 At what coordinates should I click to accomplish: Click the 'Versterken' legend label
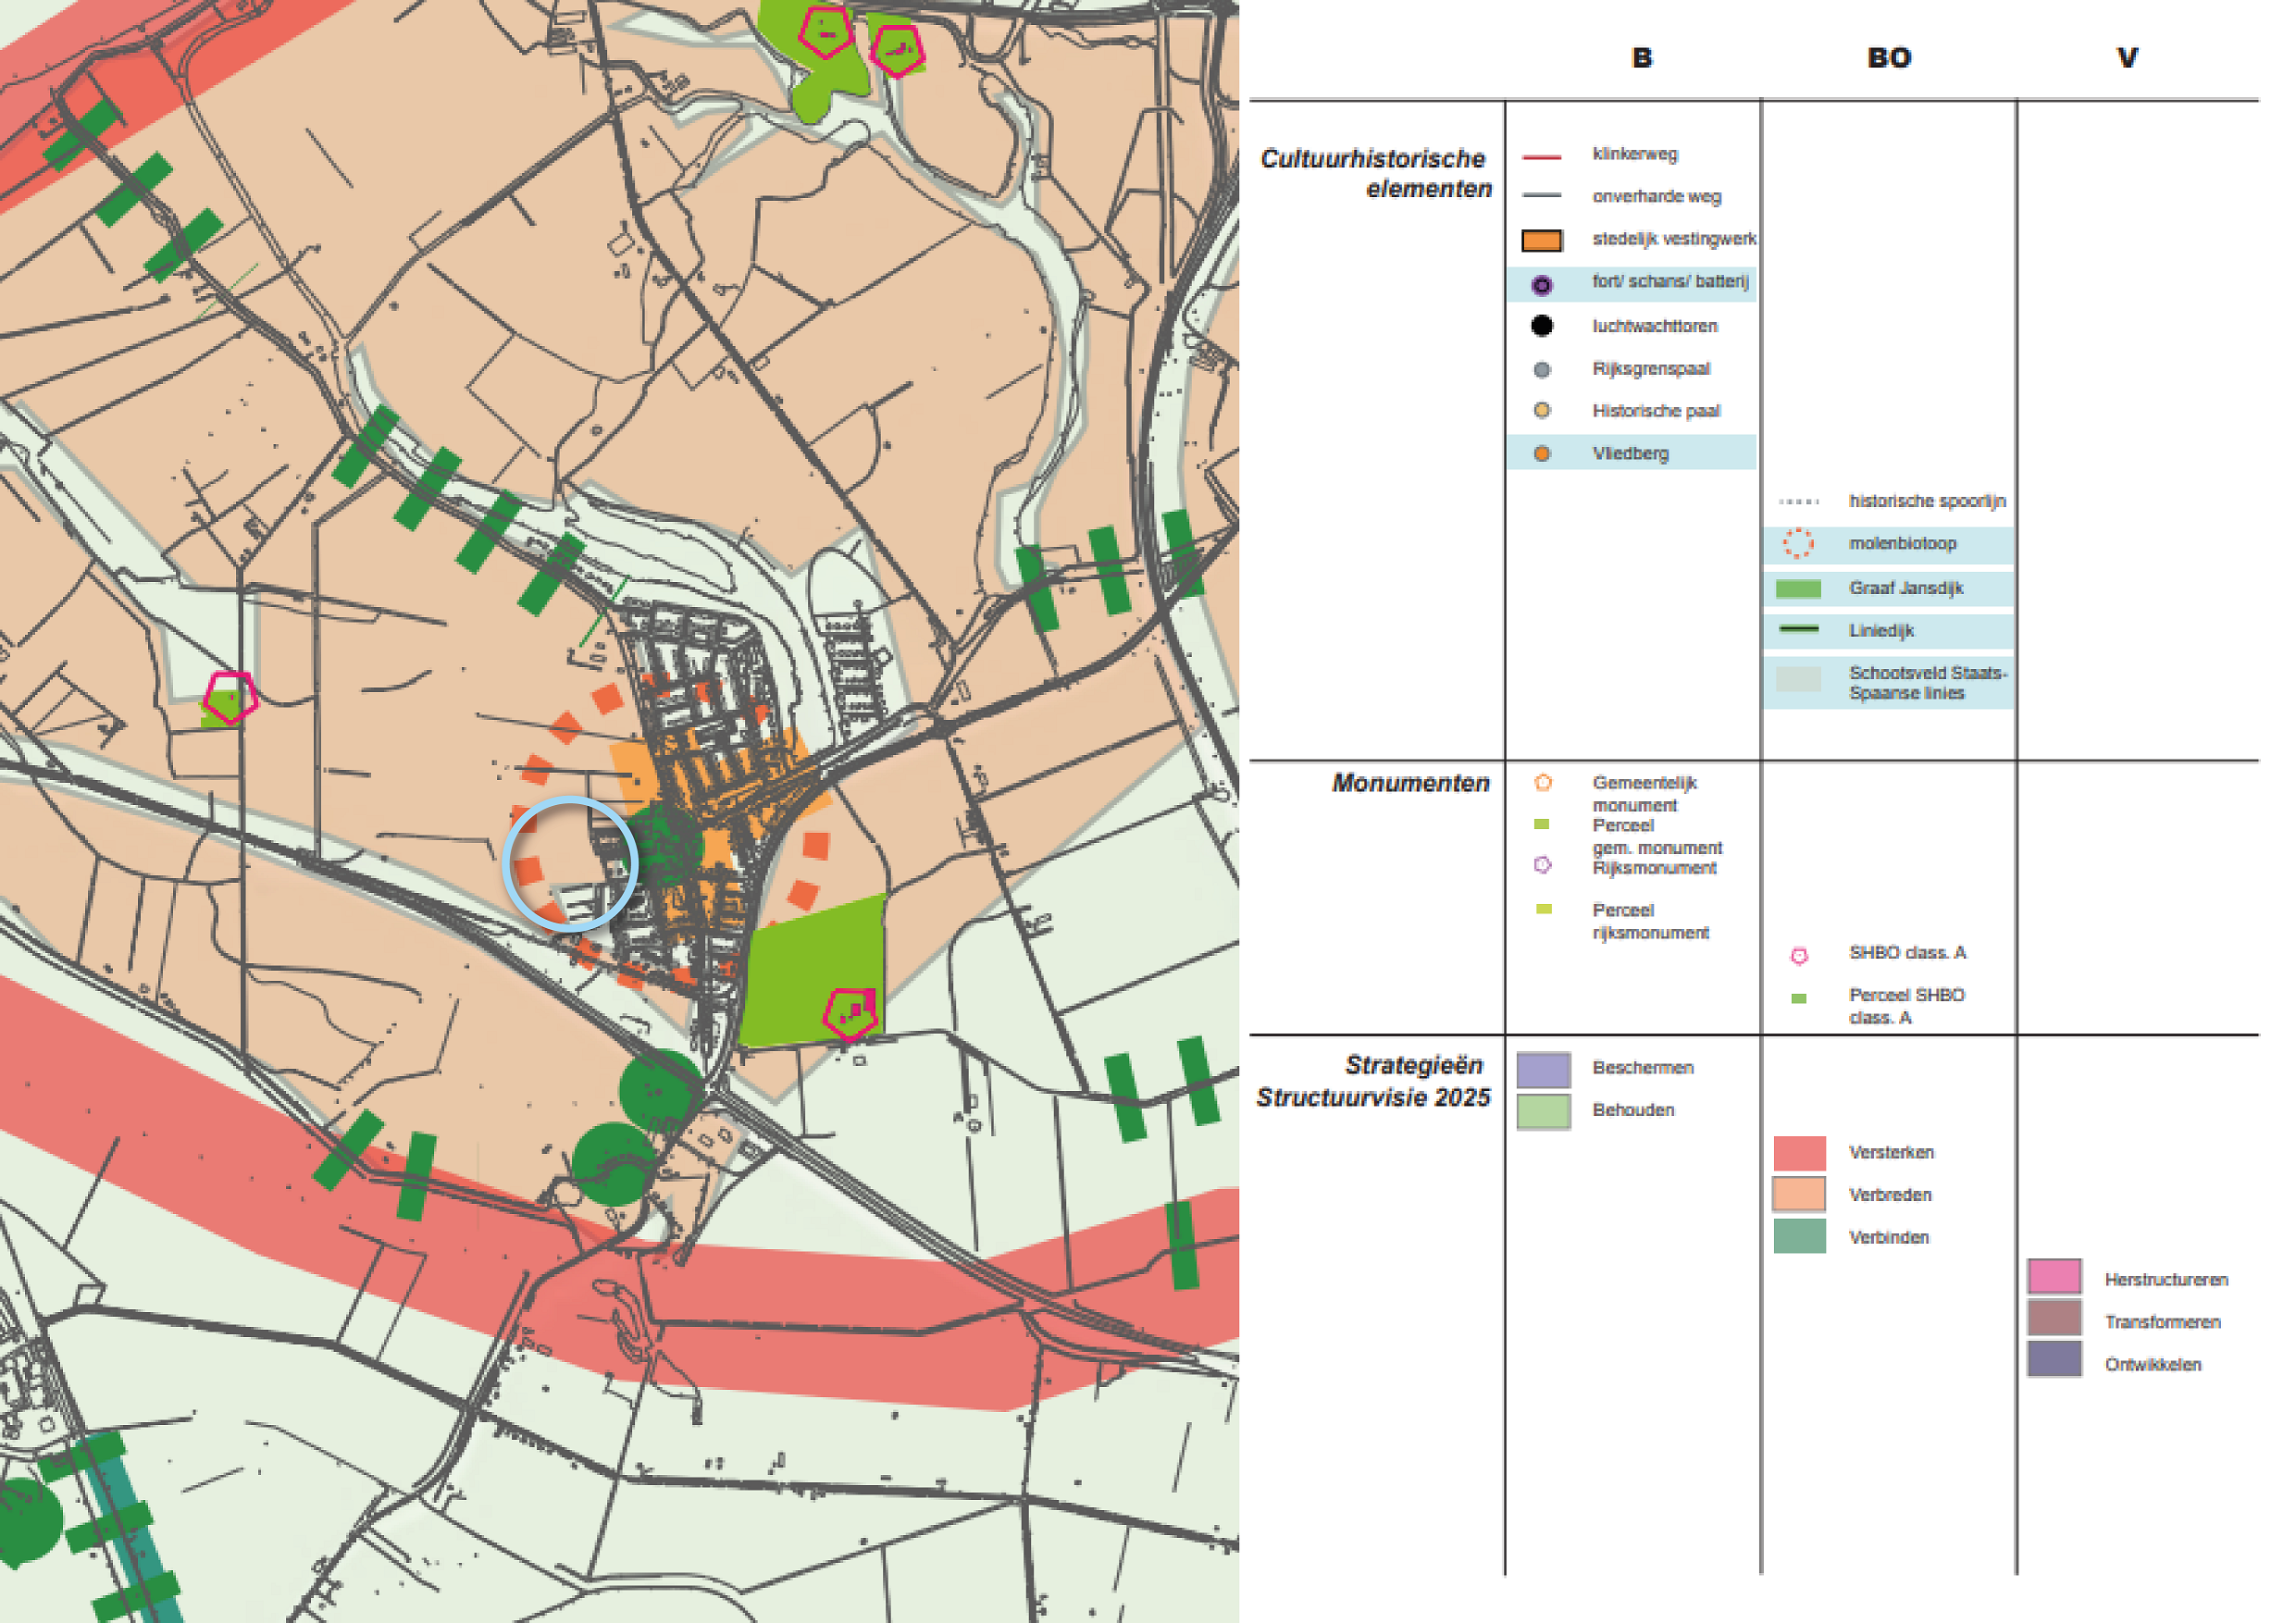(1891, 1153)
